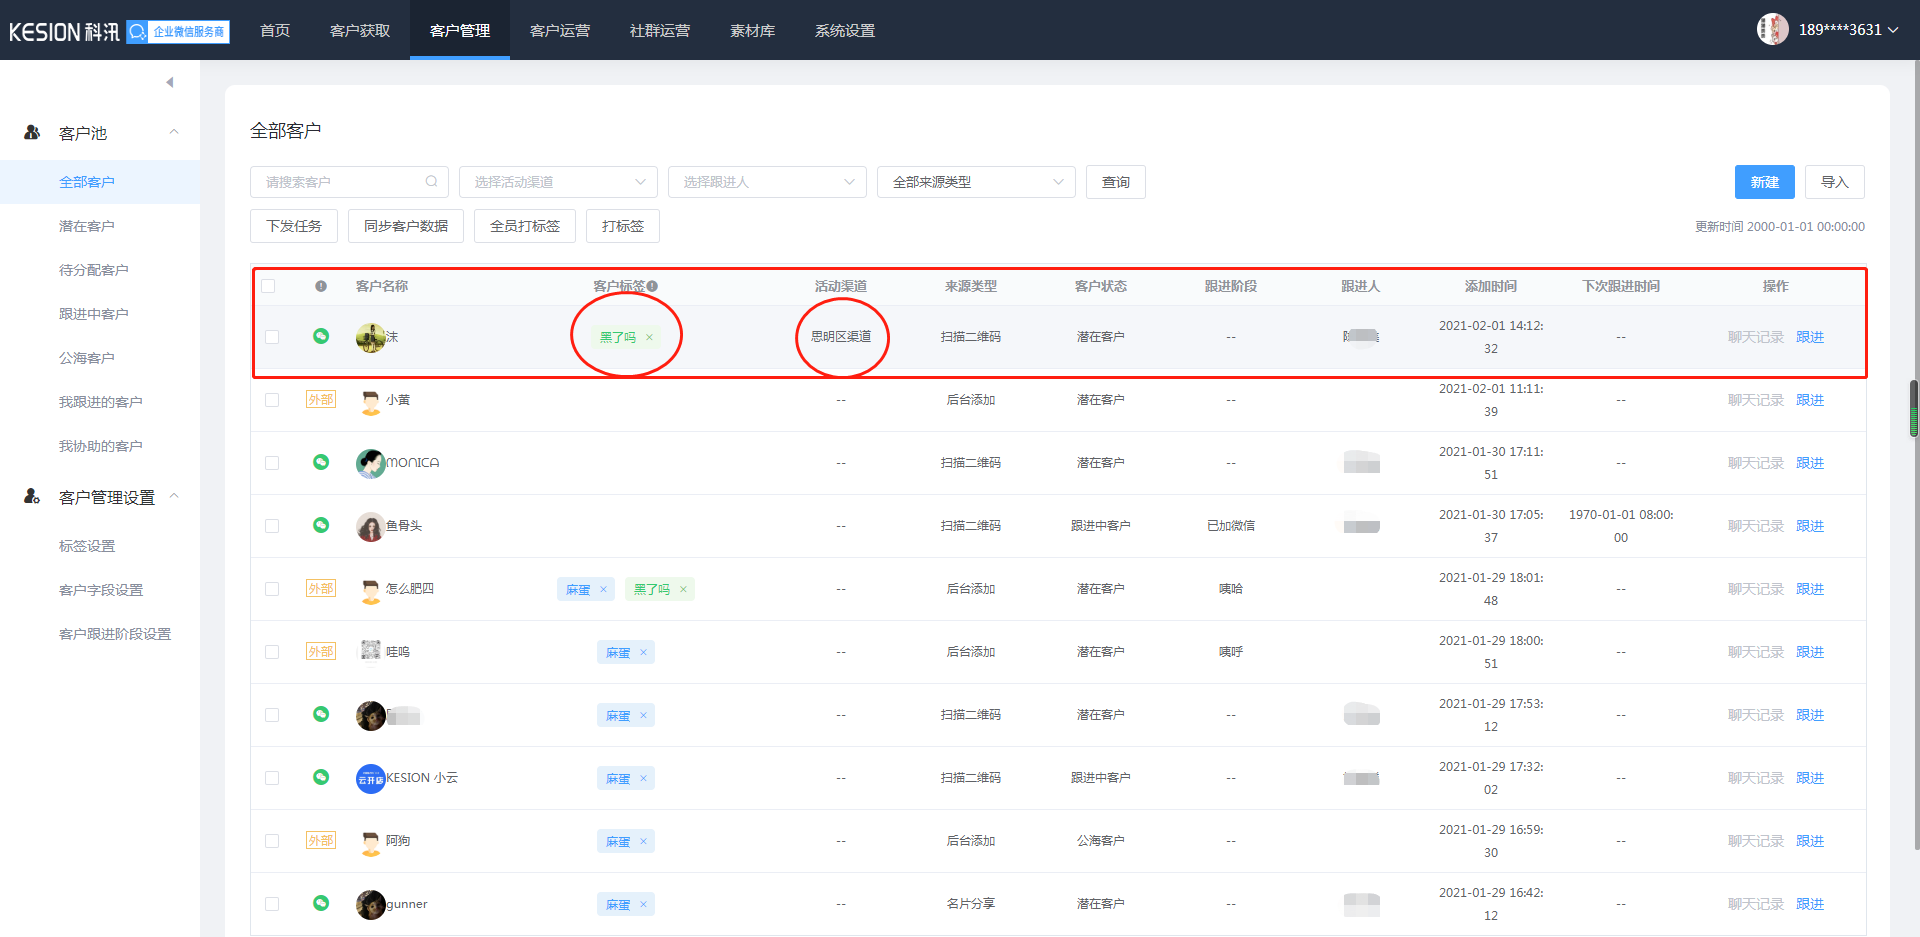The image size is (1920, 937).
Task: Click the 同步客户数据 button
Action: (406, 226)
